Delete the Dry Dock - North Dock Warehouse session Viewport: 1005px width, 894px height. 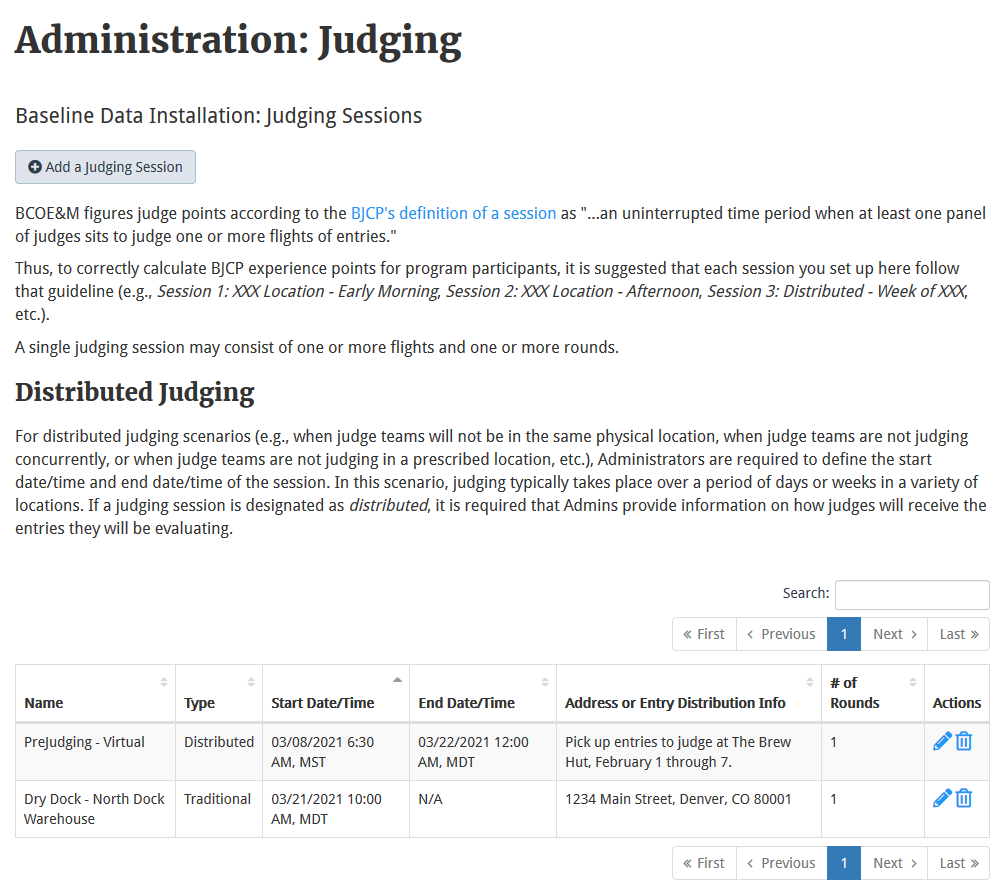(x=963, y=797)
